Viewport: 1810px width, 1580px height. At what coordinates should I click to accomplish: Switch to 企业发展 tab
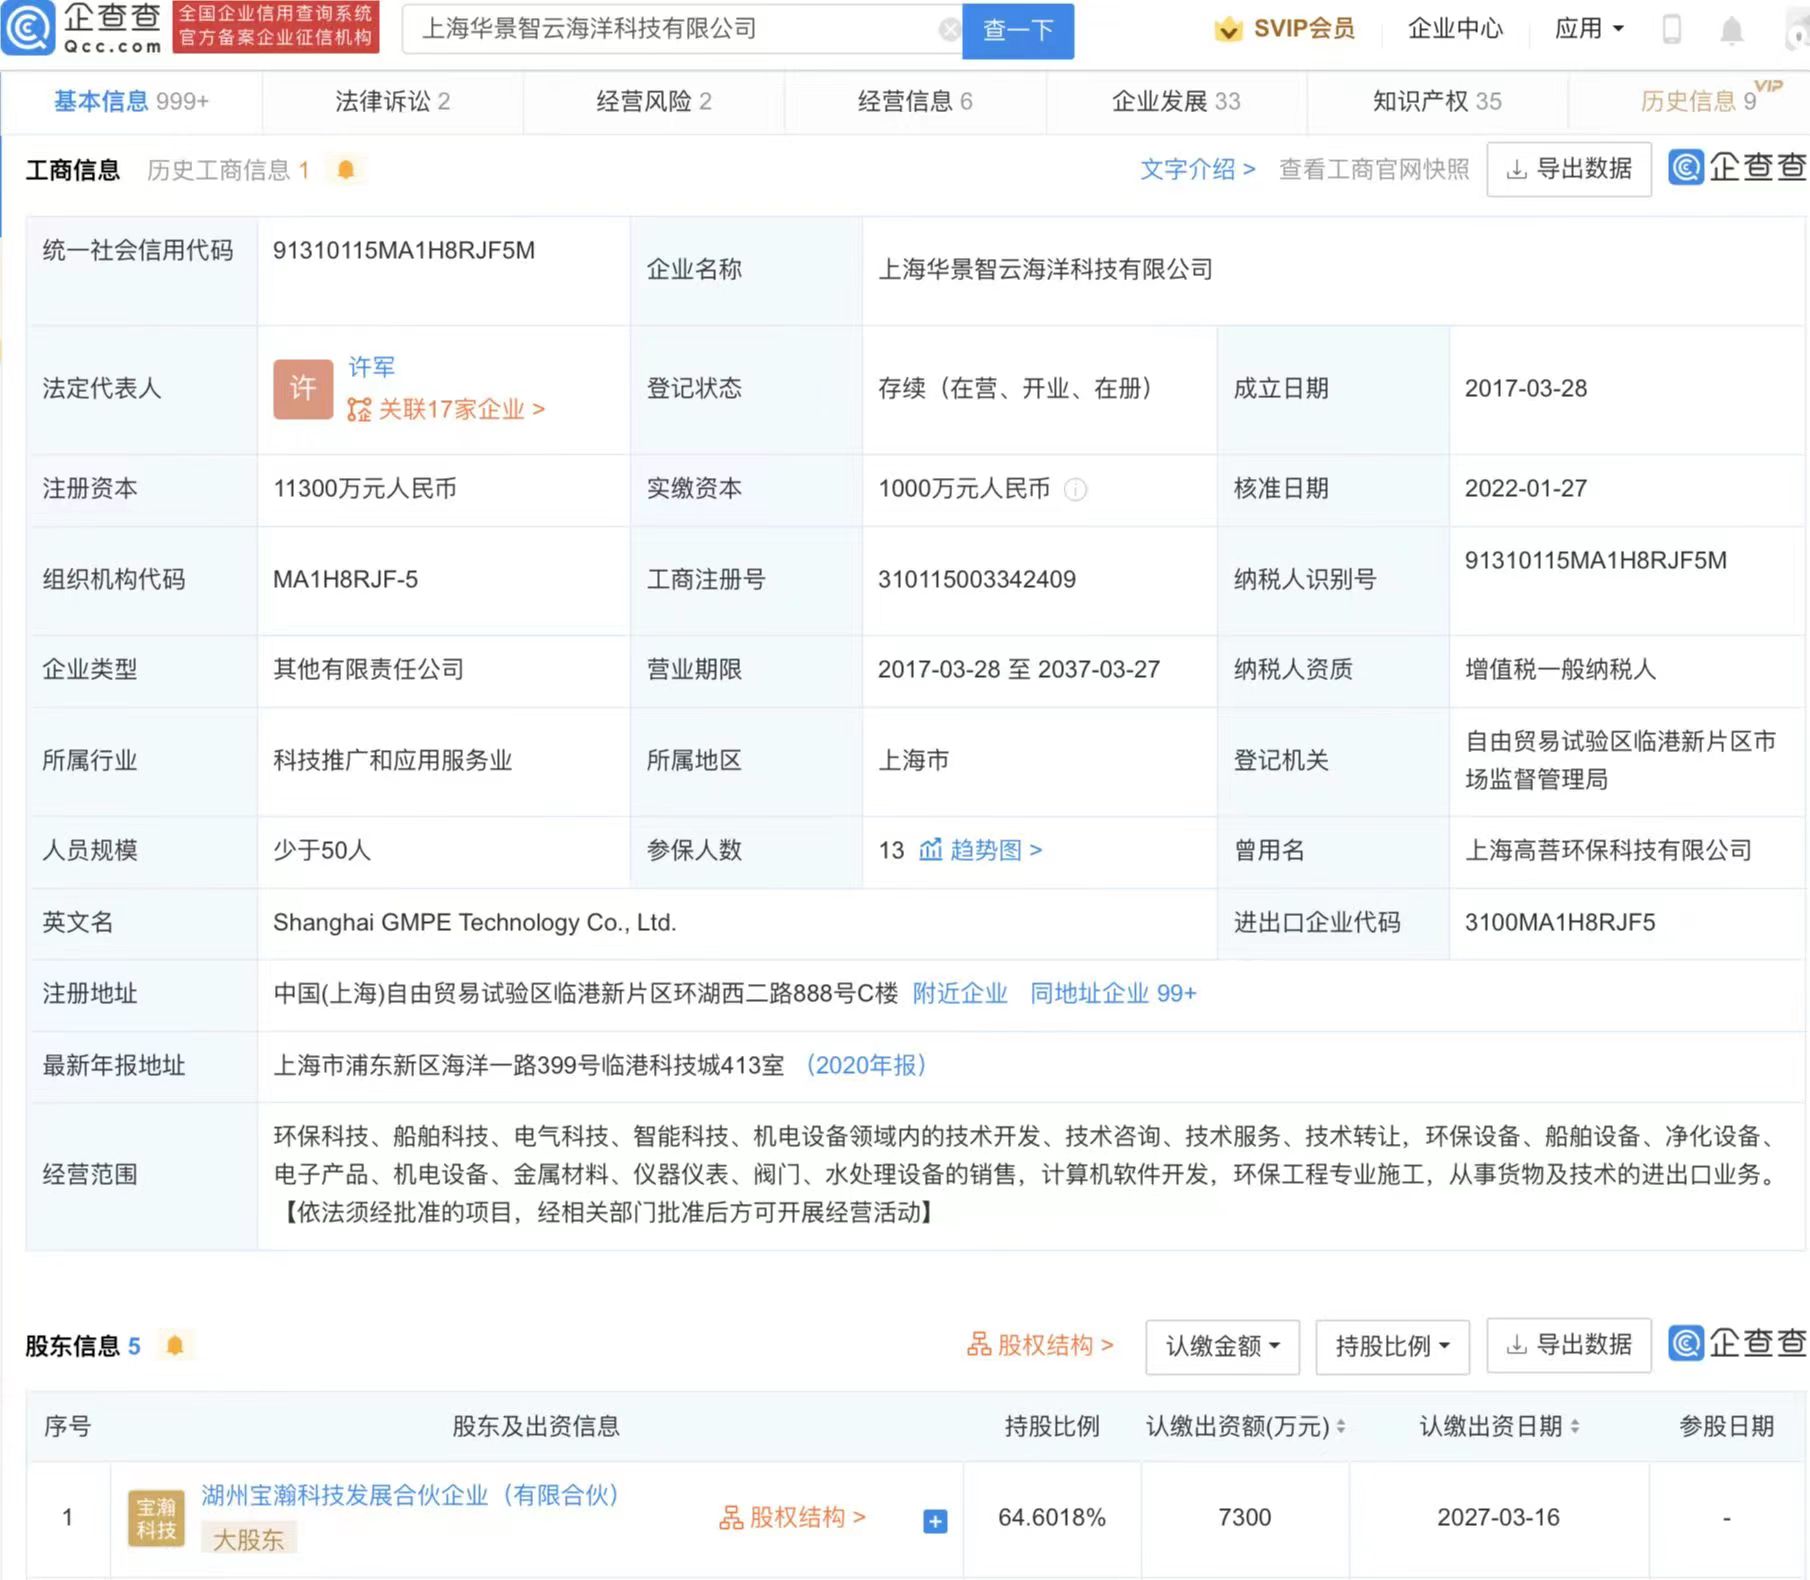pos(1176,101)
